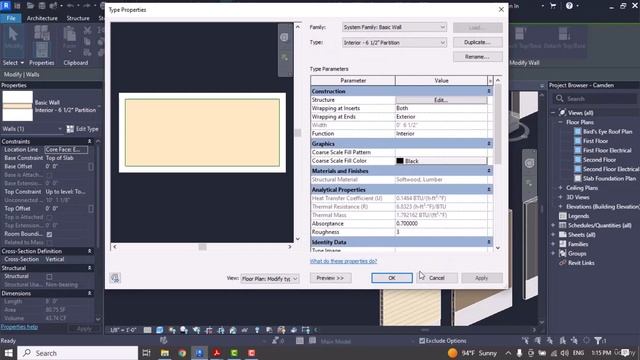Click the Project Browser Search field

(x=595, y=99)
